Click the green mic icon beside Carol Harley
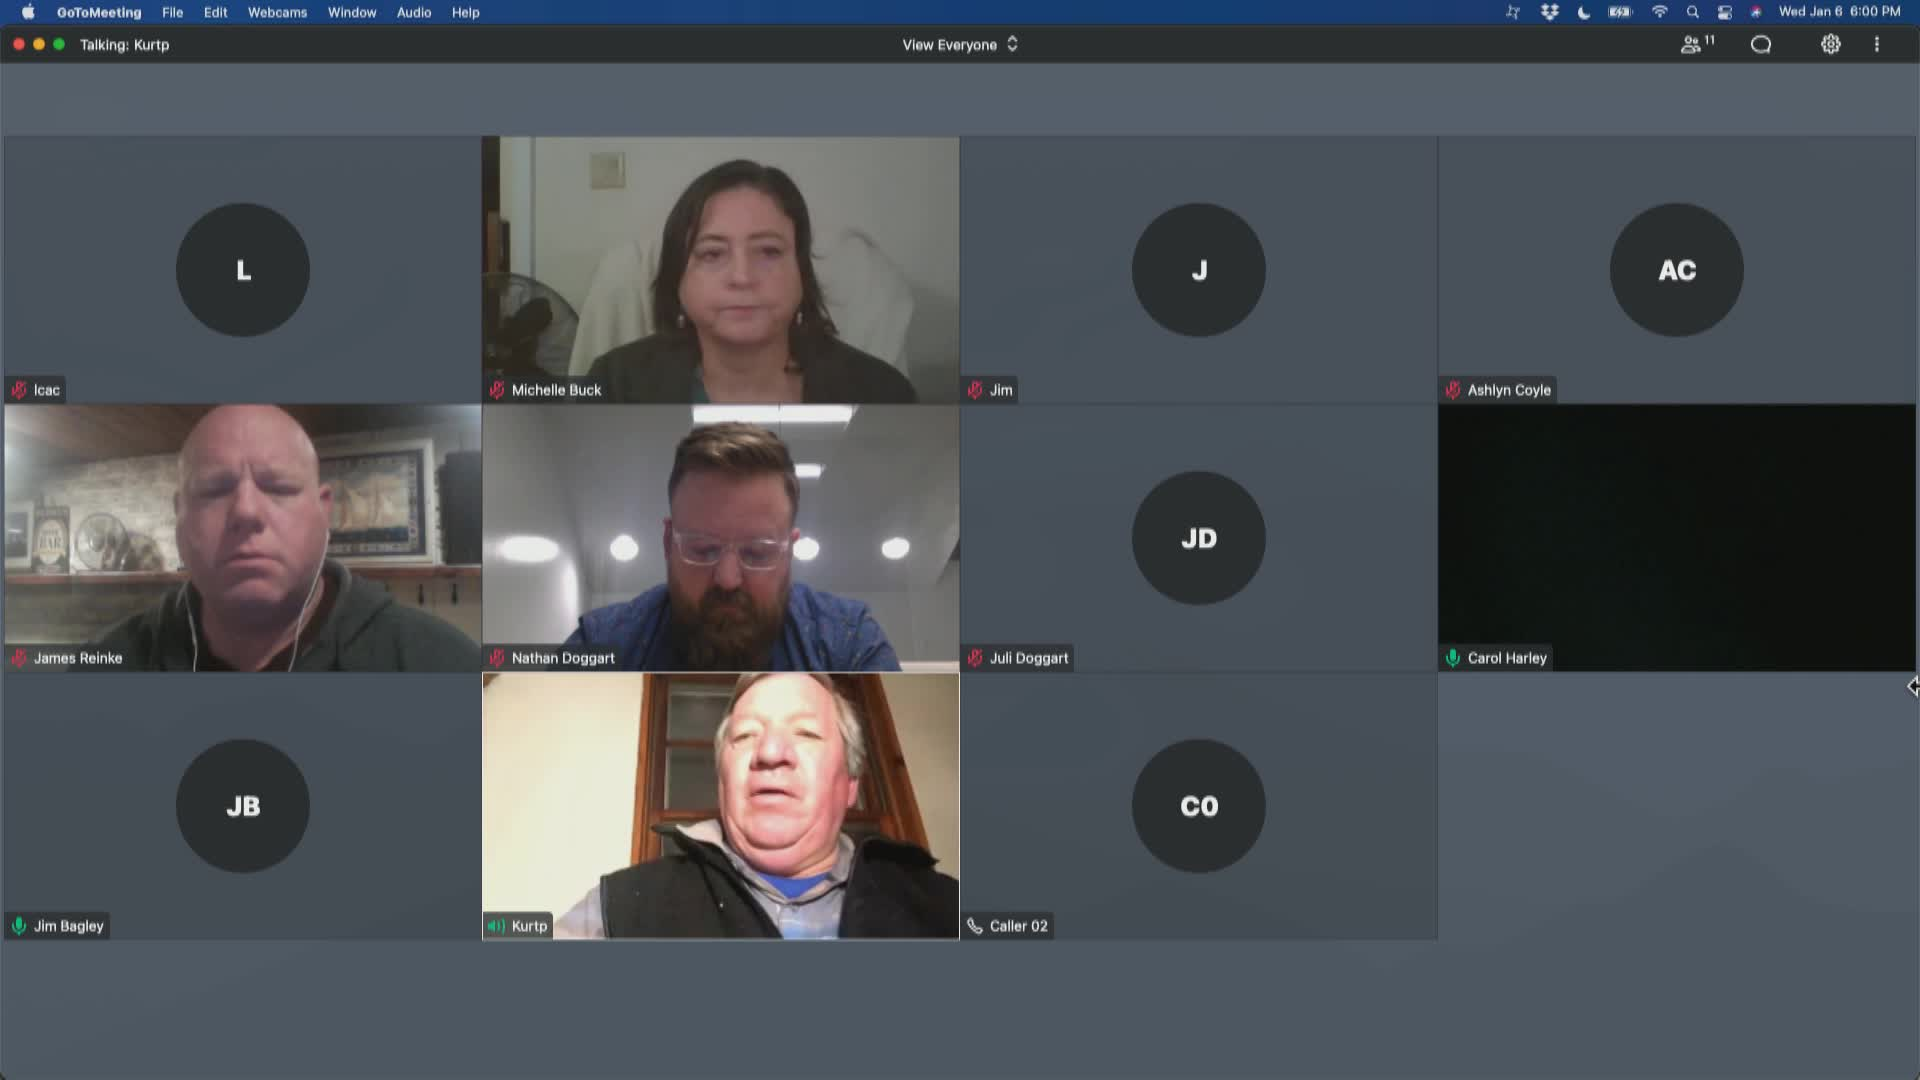Screen dimensions: 1920x1080 pyautogui.click(x=1453, y=658)
